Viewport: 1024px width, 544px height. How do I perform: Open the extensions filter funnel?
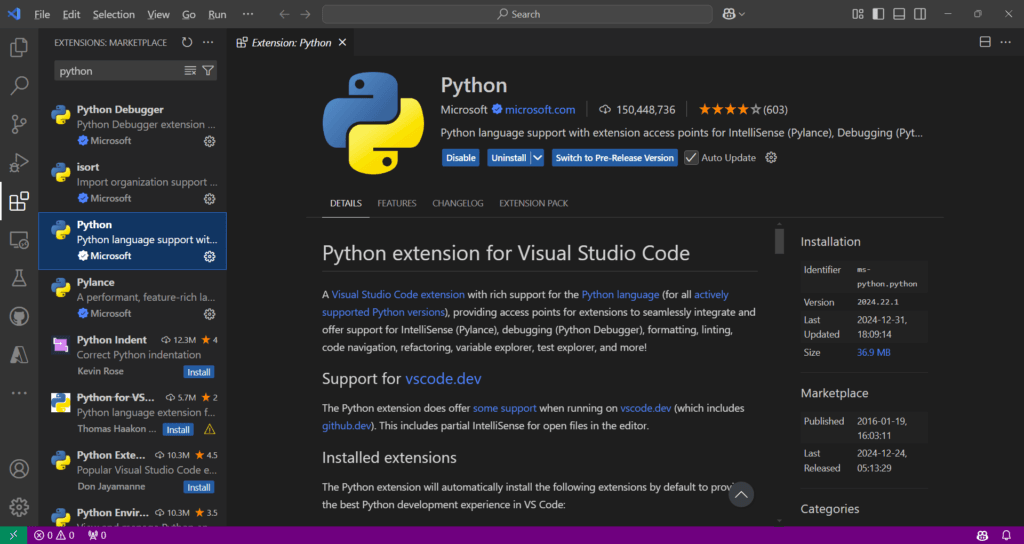(208, 71)
